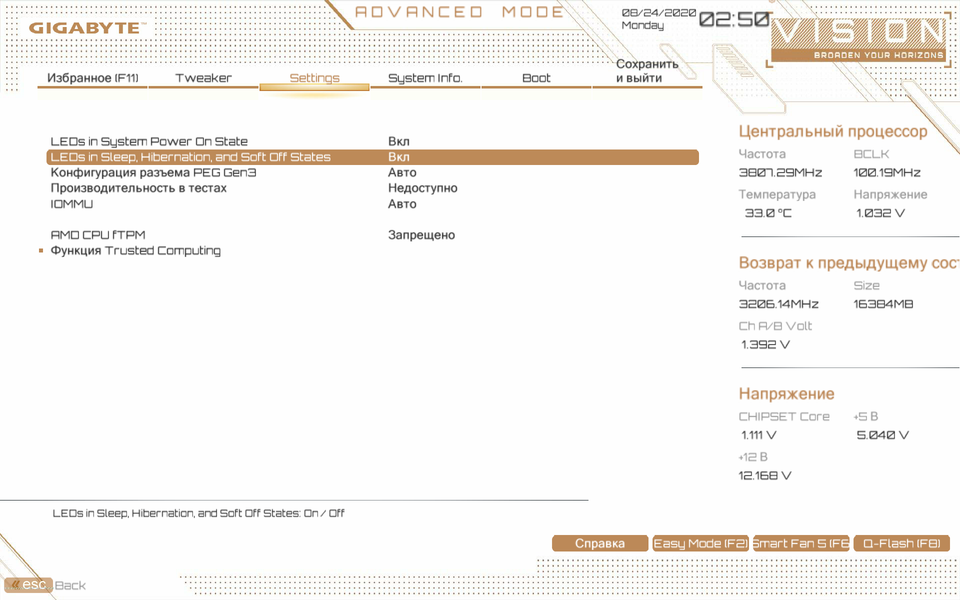This screenshot has width=960, height=600.
Task: Open Smart Fan 5 (F6) button
Action: [x=801, y=544]
